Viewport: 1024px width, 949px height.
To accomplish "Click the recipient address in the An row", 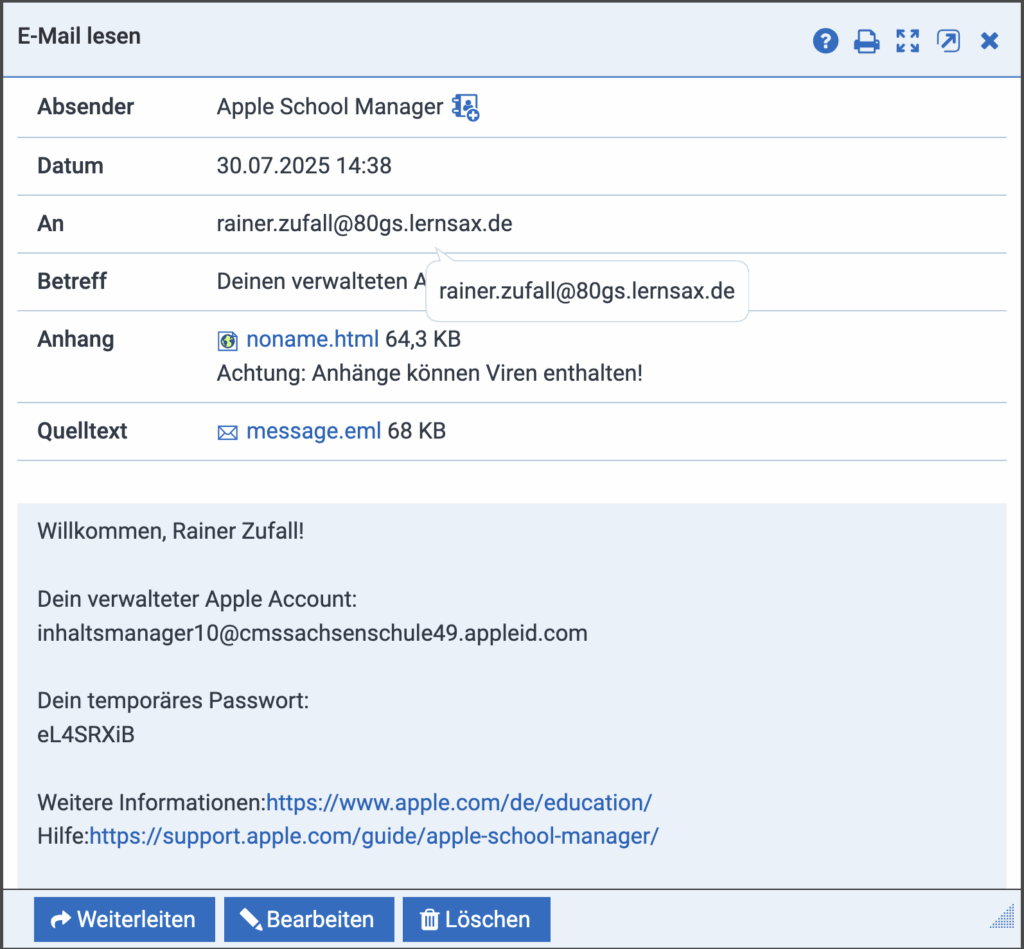I will (364, 223).
